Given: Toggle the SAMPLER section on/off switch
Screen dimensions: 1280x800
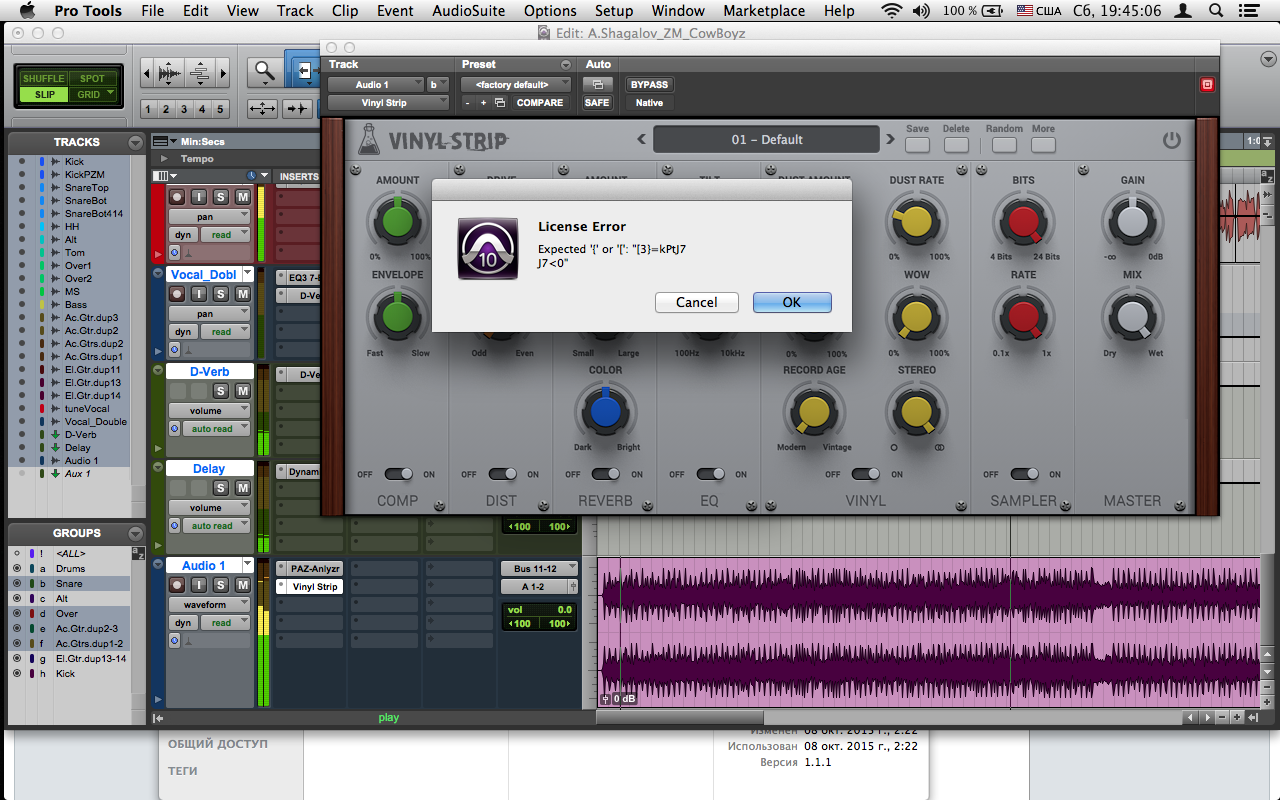Looking at the screenshot, I should [x=1024, y=474].
